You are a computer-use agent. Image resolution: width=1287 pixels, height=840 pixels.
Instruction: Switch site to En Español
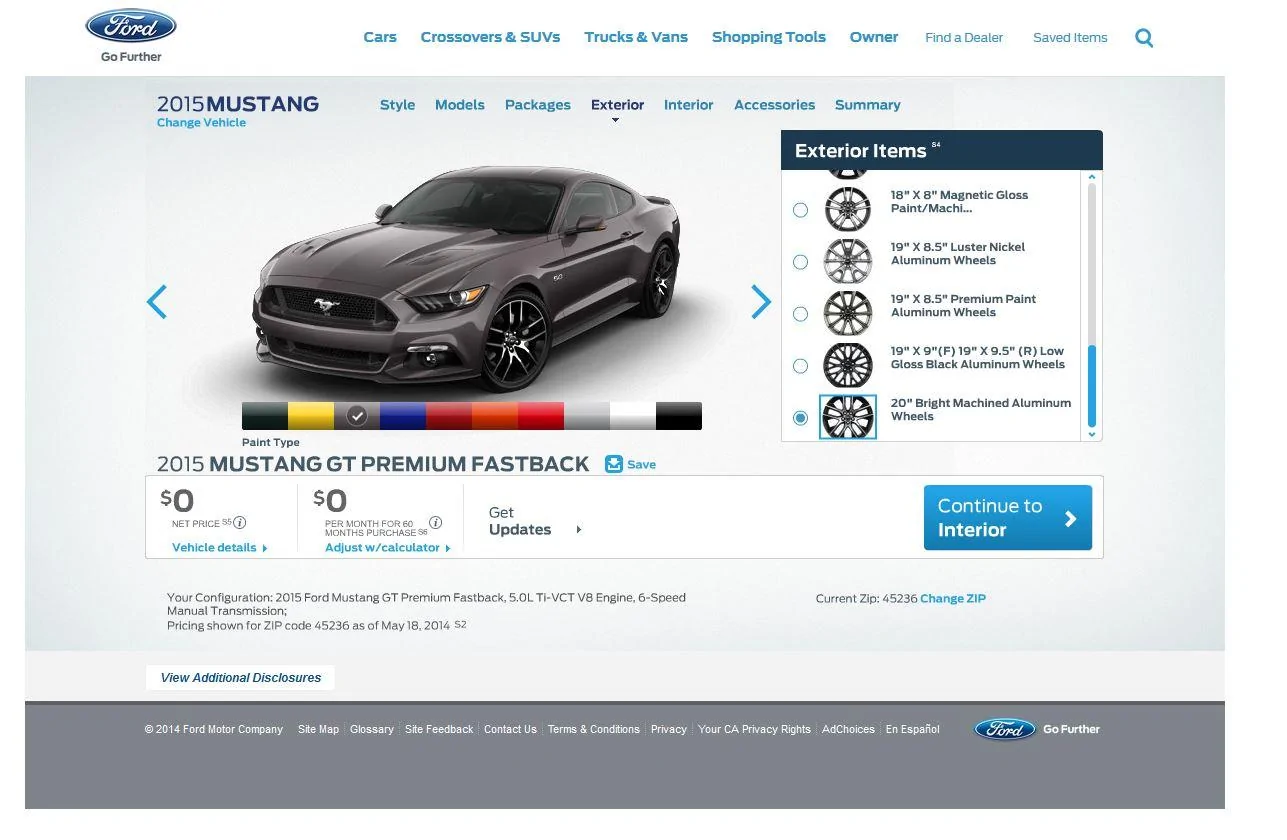(913, 730)
